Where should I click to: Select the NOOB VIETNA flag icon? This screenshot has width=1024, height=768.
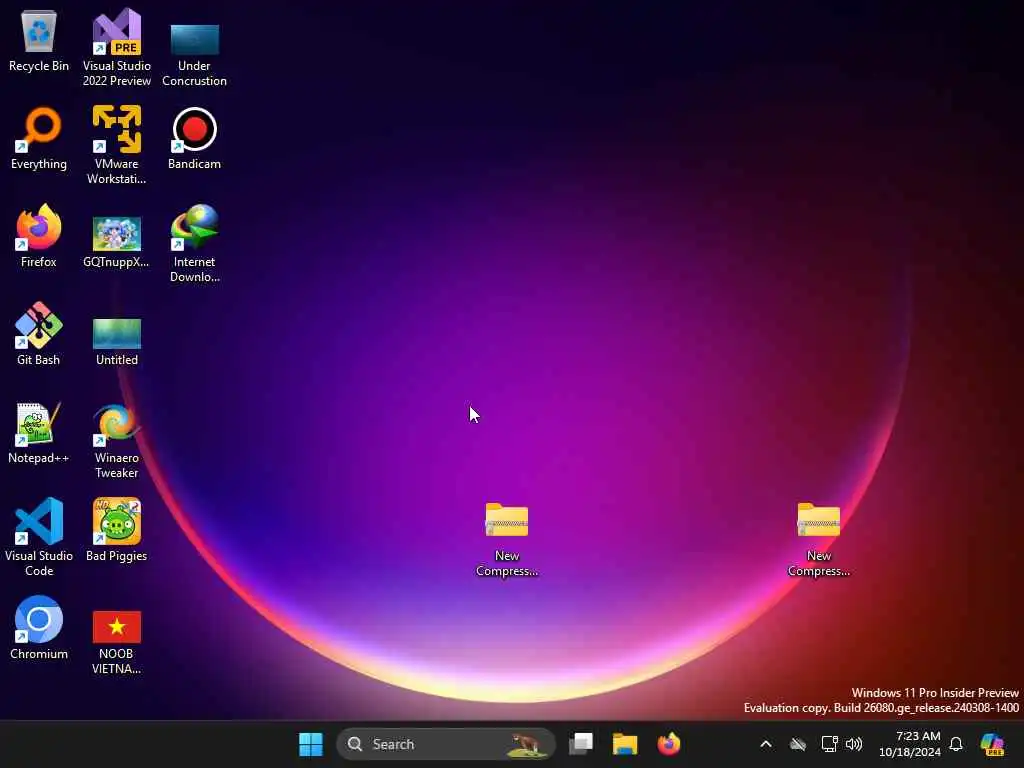[116, 643]
